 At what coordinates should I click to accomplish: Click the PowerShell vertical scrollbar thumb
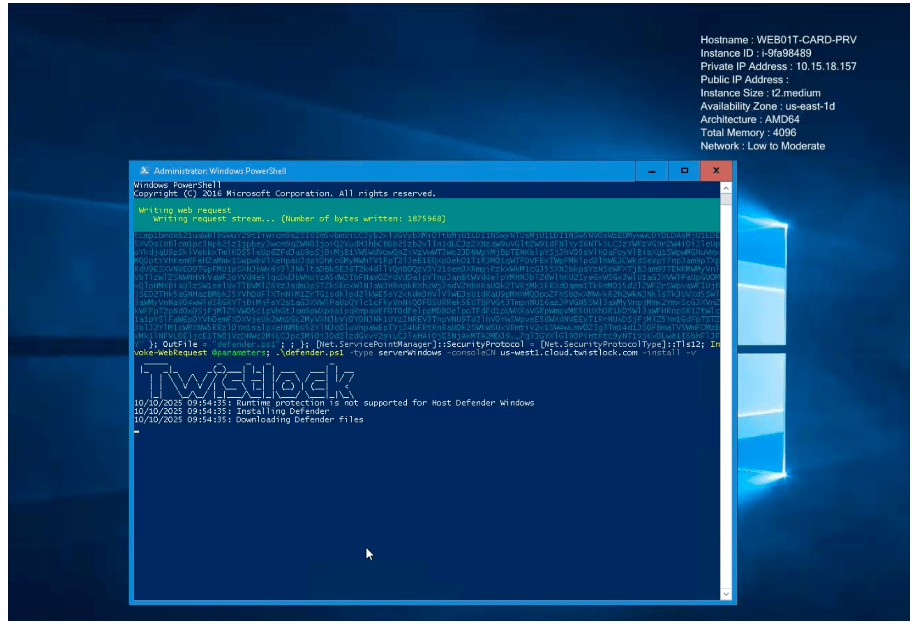pos(726,199)
